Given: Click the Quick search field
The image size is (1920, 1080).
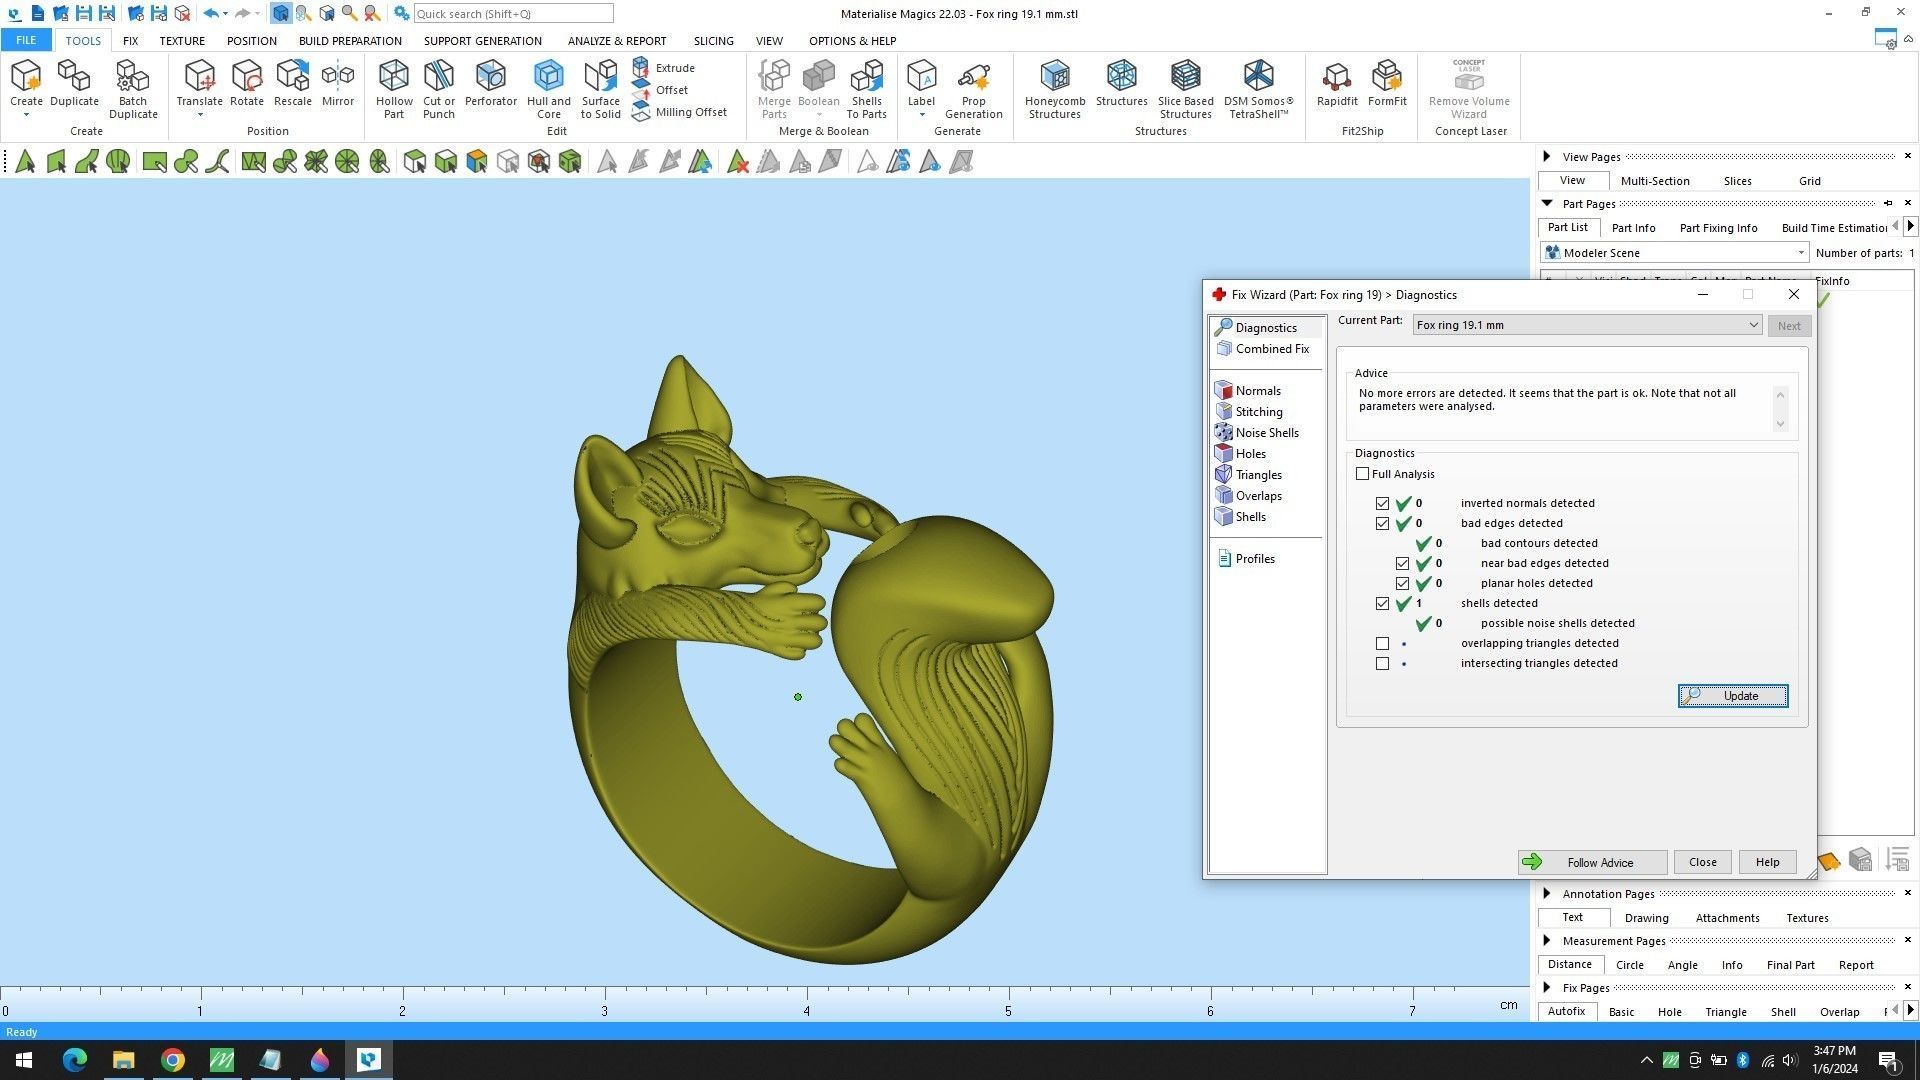Looking at the screenshot, I should pos(513,13).
